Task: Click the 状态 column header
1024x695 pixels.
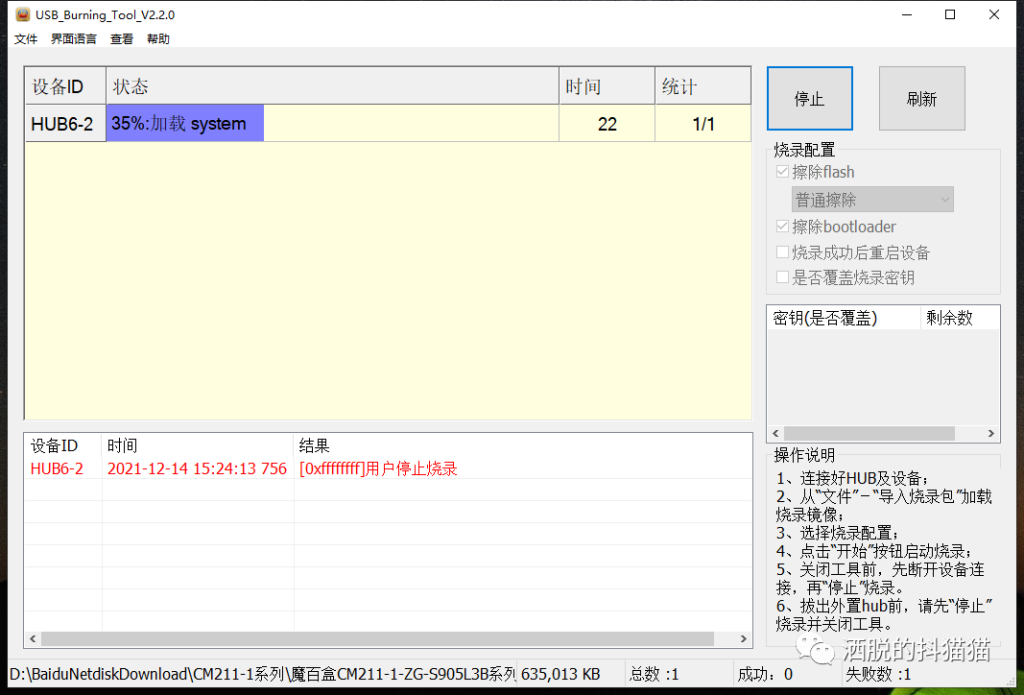Action: [332, 86]
